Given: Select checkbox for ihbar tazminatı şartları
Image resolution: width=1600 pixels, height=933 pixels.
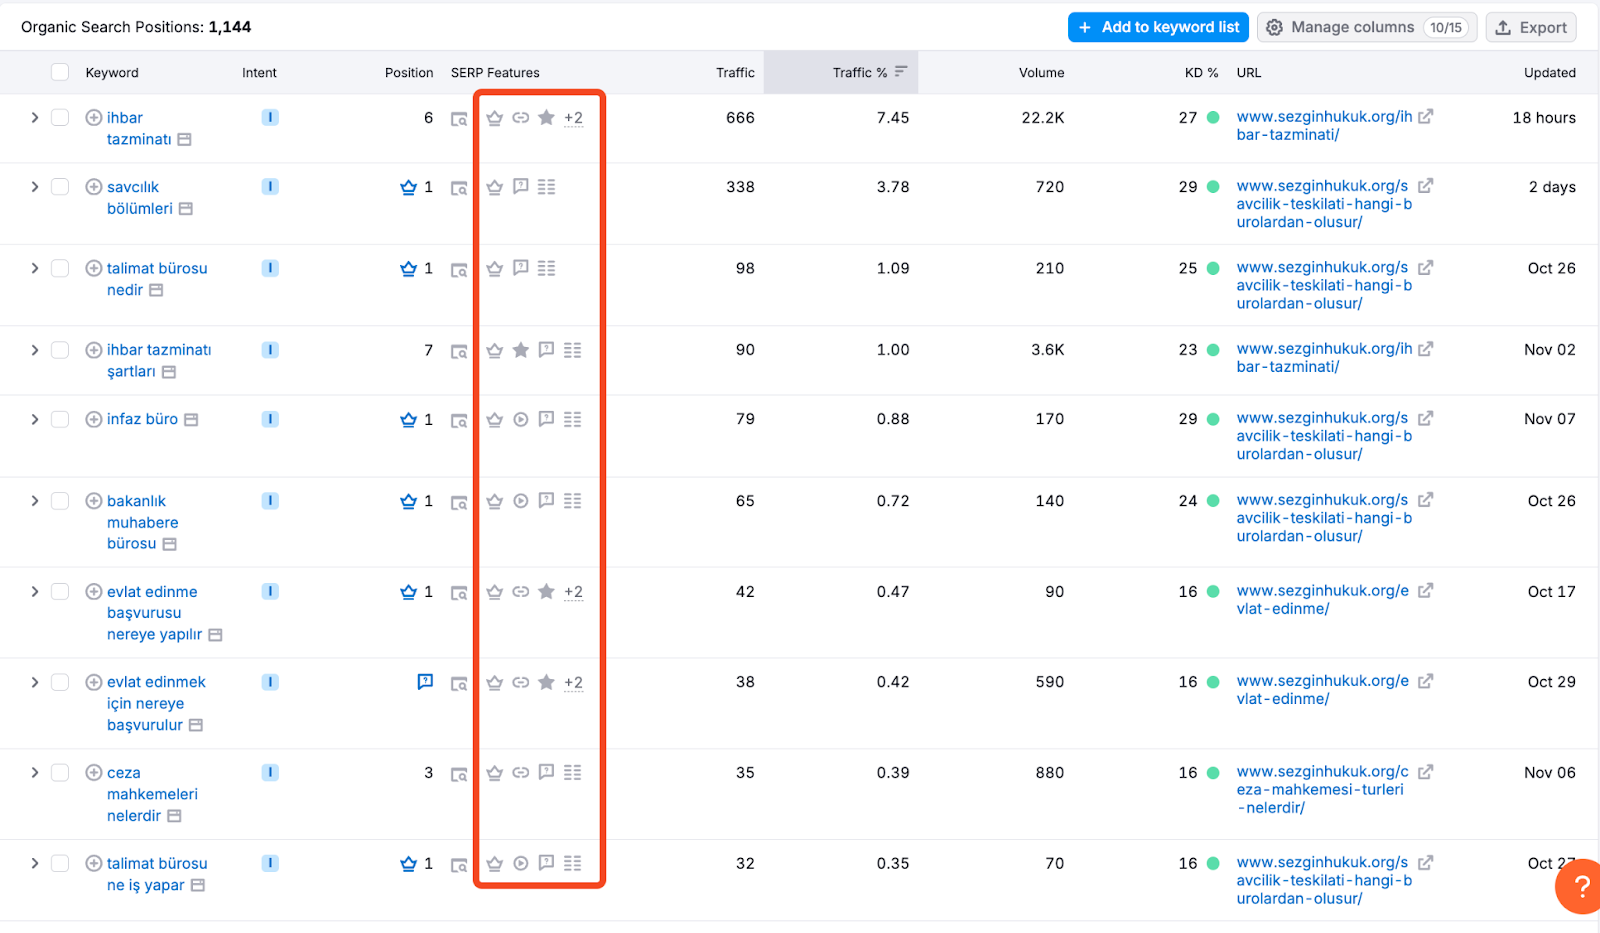Looking at the screenshot, I should click(x=60, y=350).
